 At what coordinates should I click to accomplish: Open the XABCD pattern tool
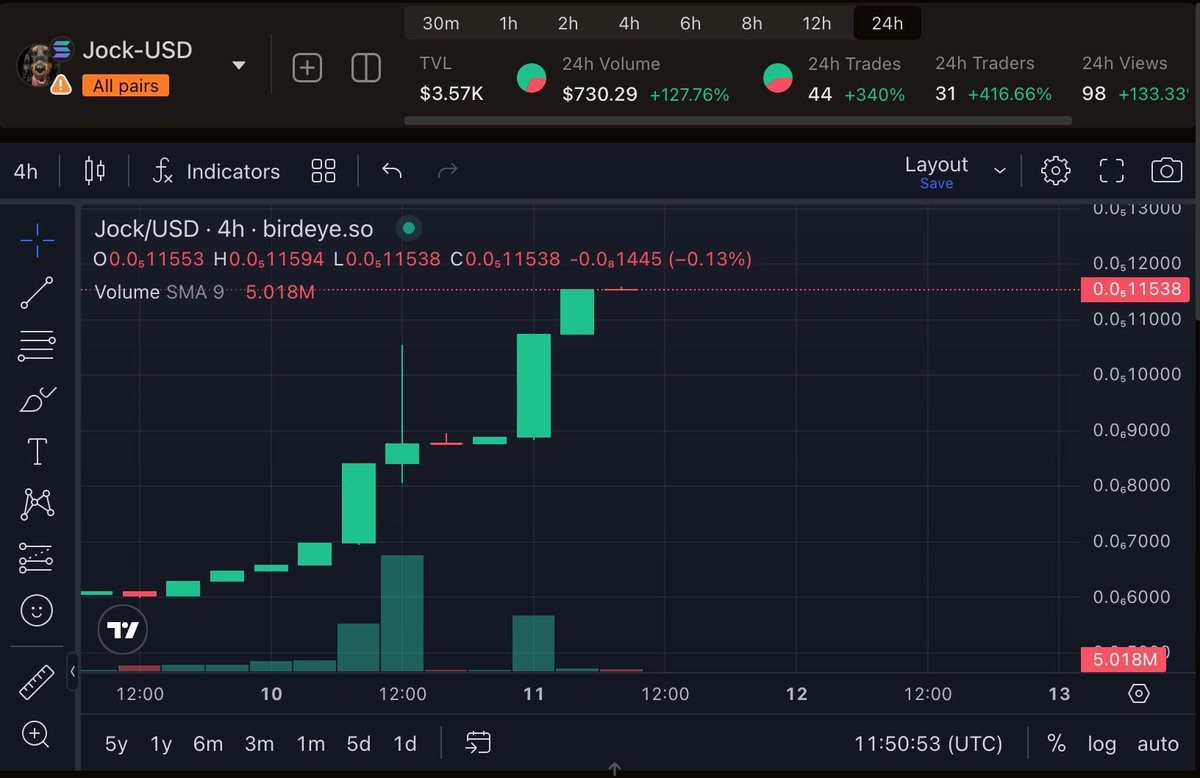36,504
